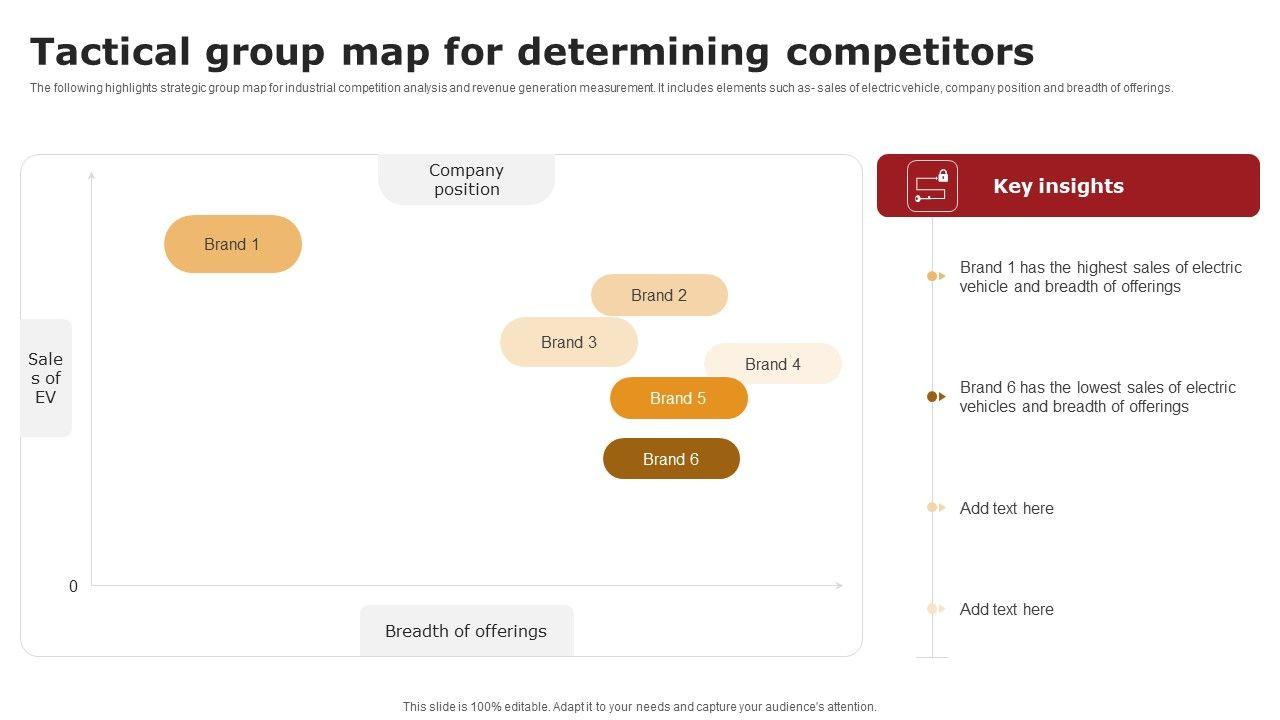The image size is (1280, 720).
Task: Click the dark brown bullet beside the Brand 6 insight
Action: pyautogui.click(x=936, y=397)
